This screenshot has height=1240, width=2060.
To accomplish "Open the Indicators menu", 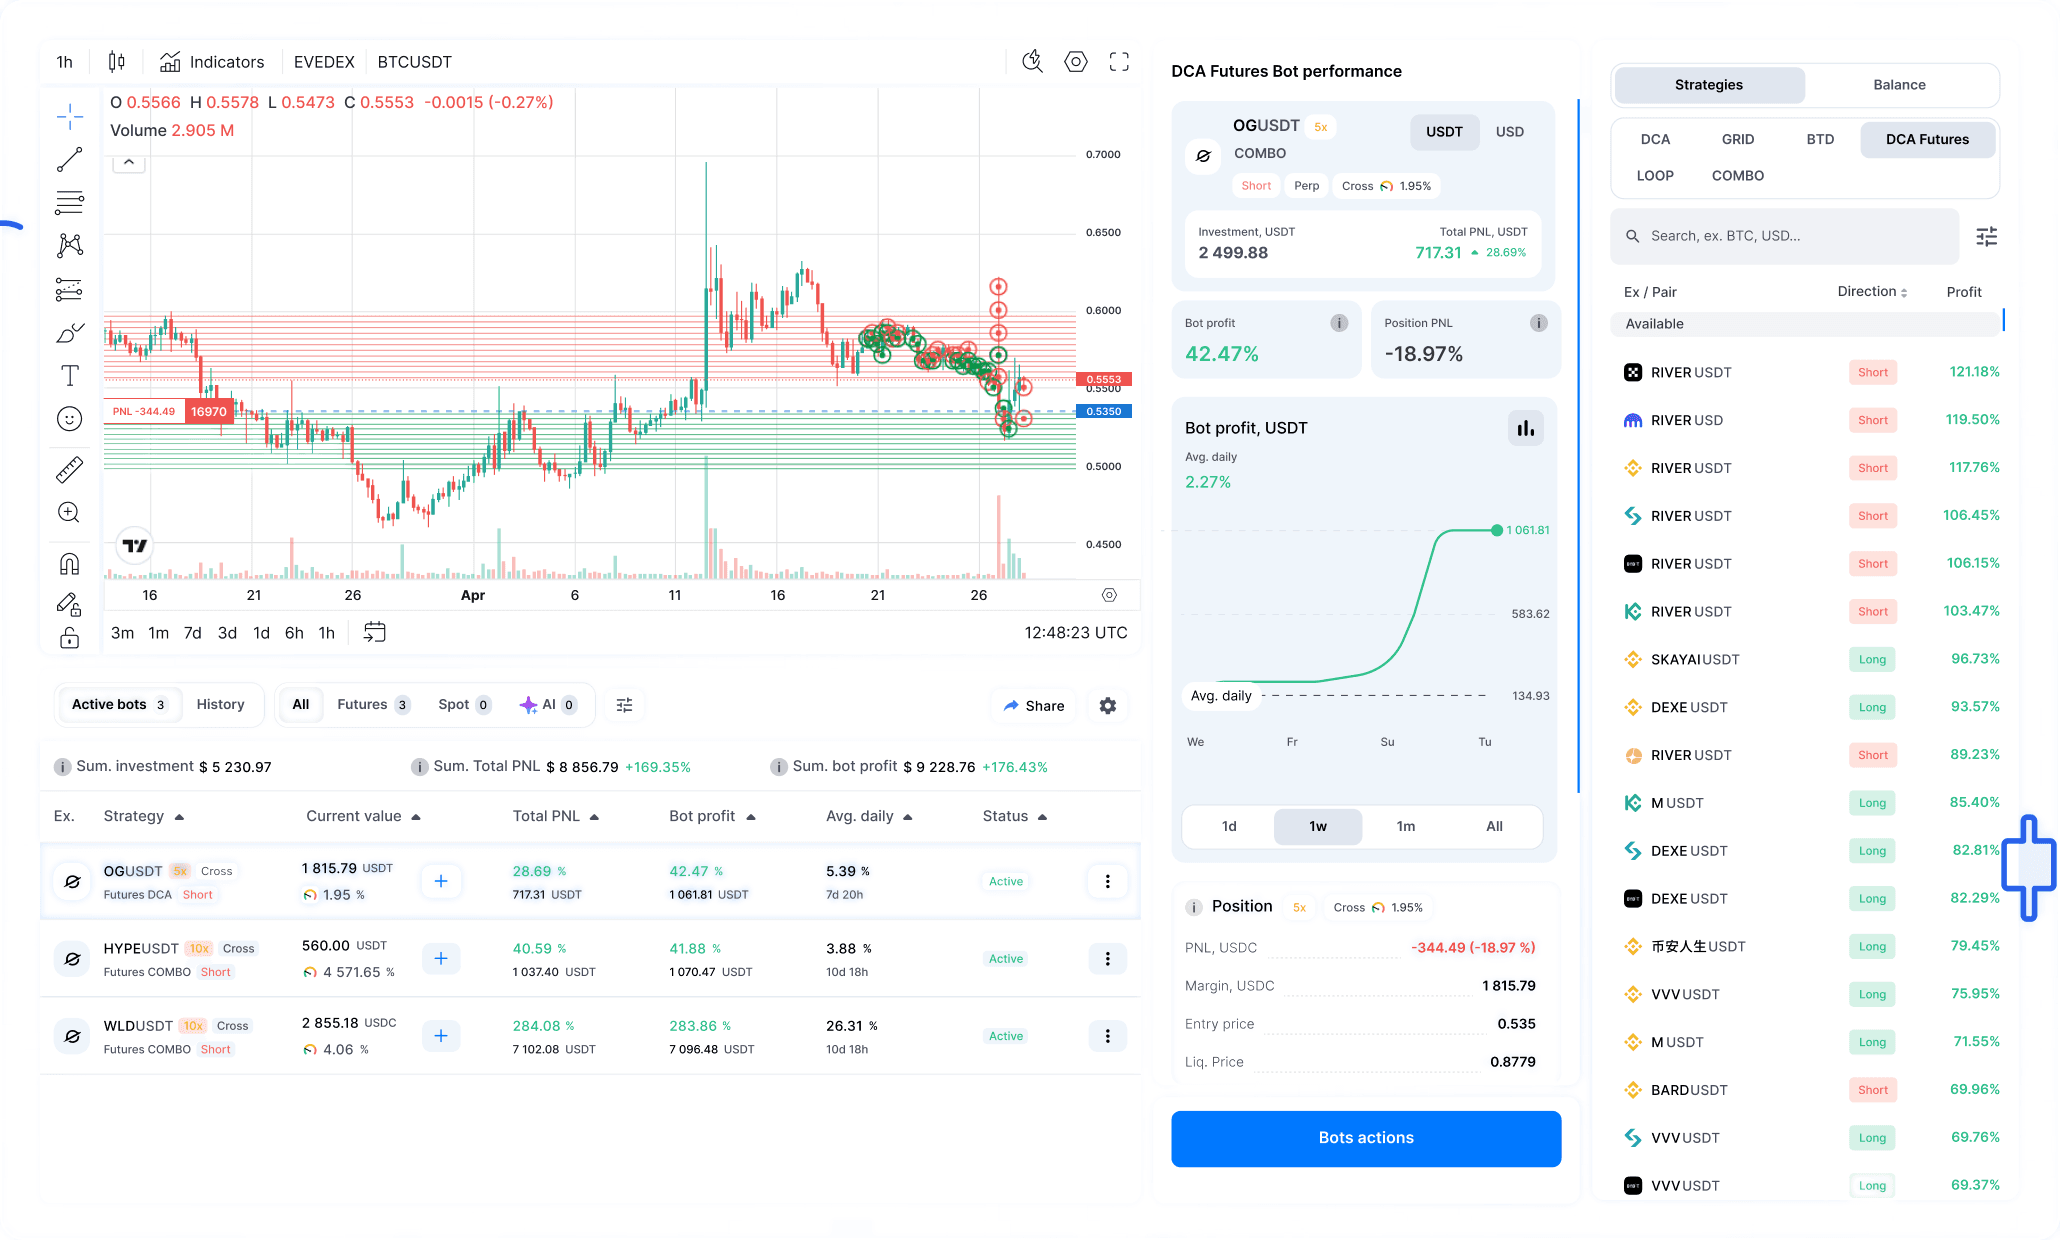I will tap(212, 62).
